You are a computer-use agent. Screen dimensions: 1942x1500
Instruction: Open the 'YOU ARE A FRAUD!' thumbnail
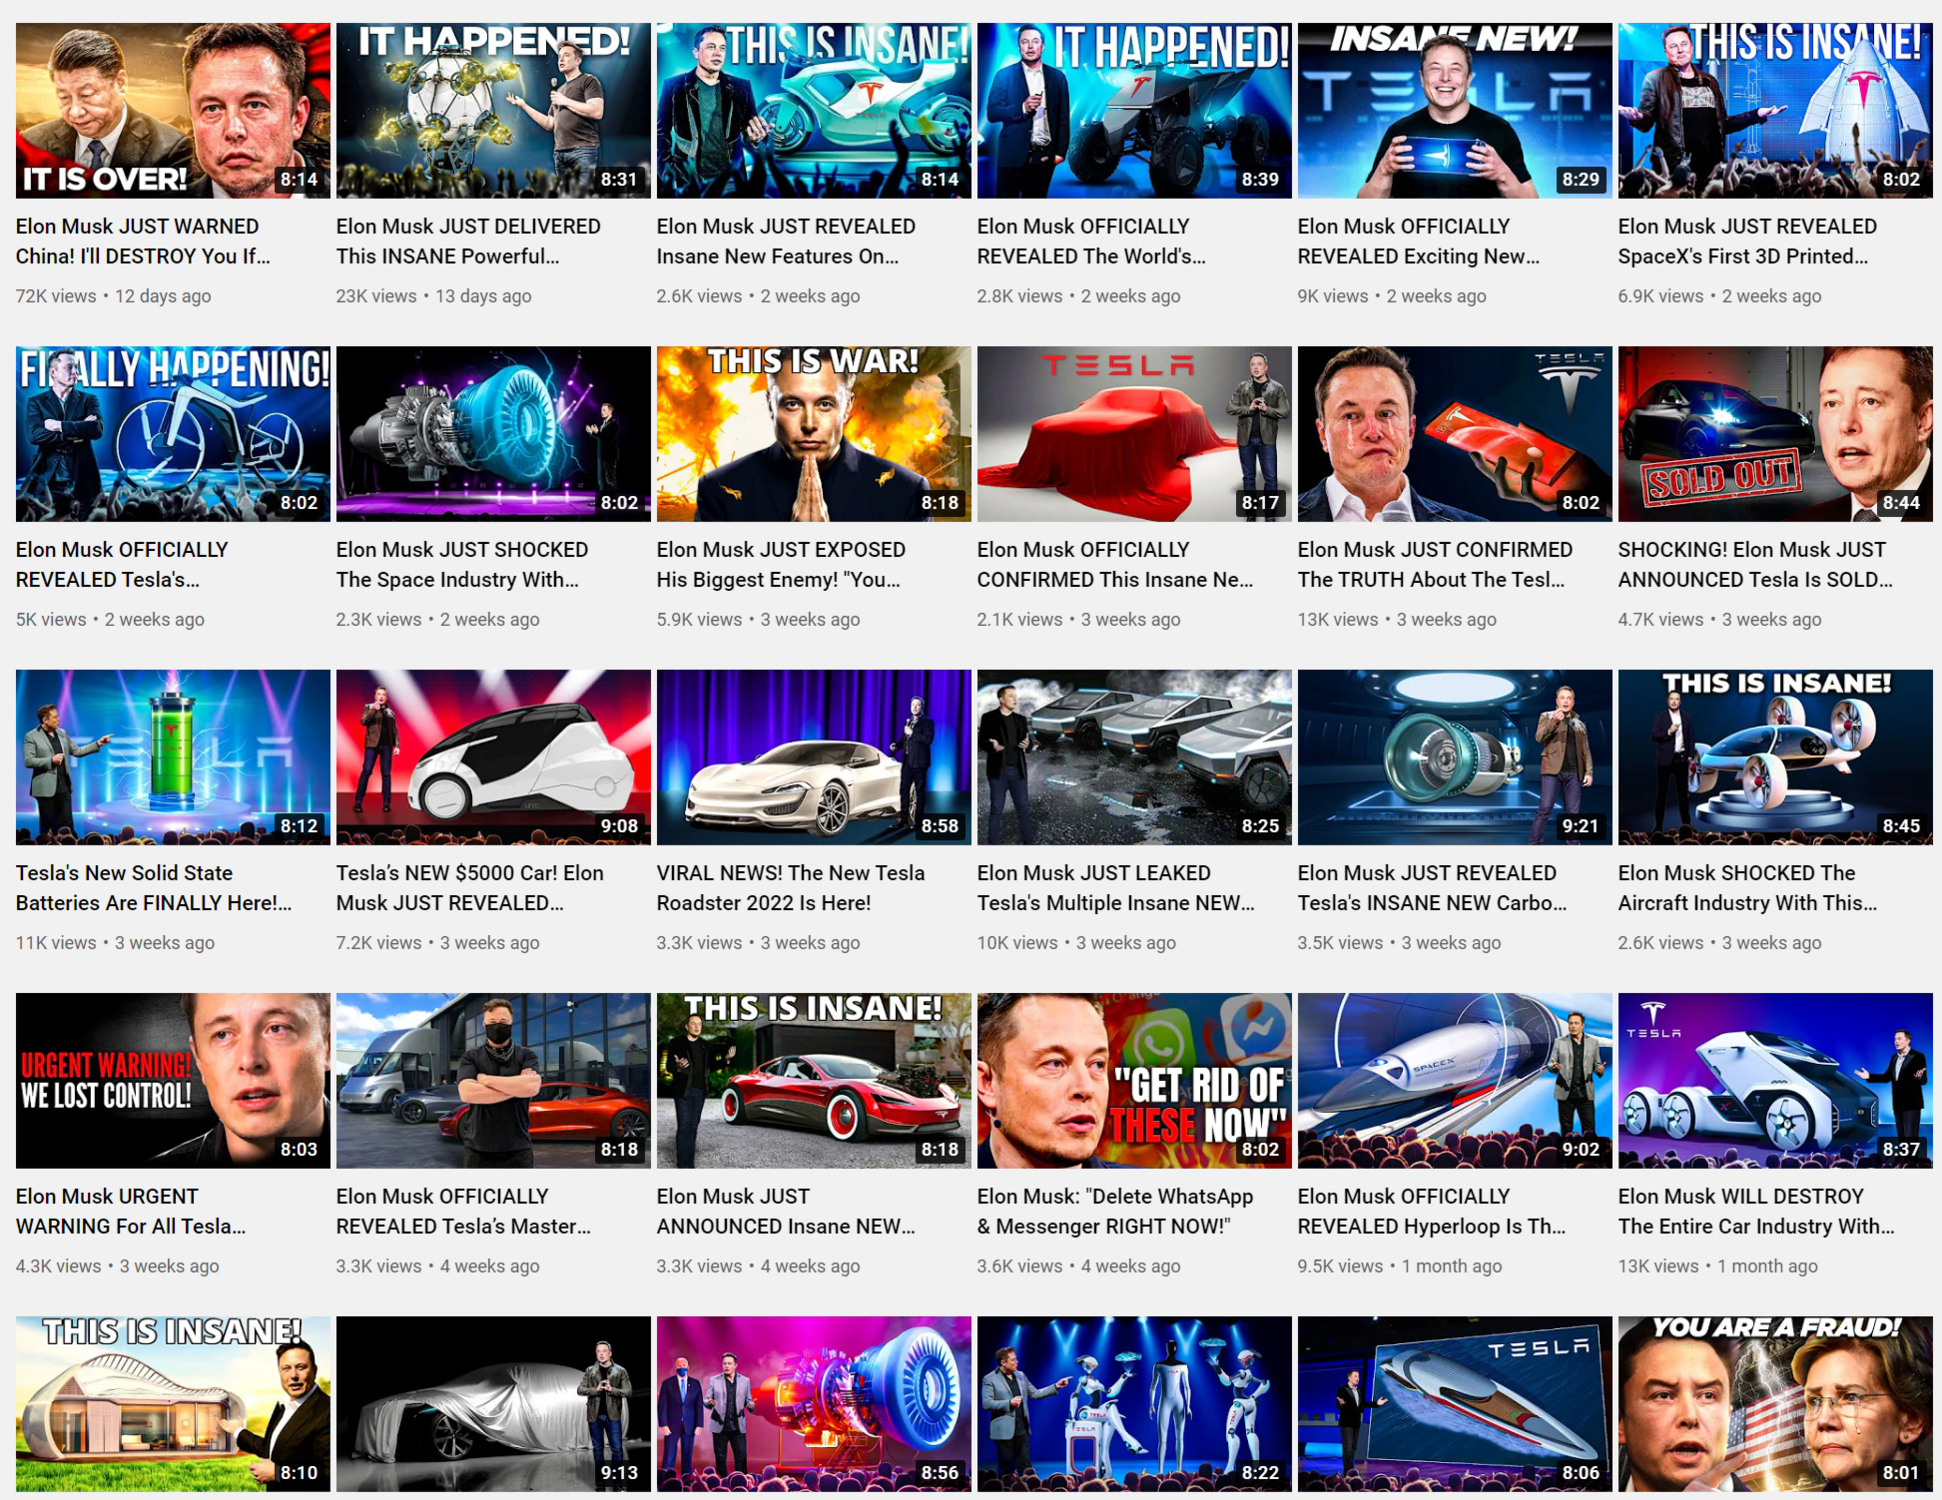[1774, 1403]
